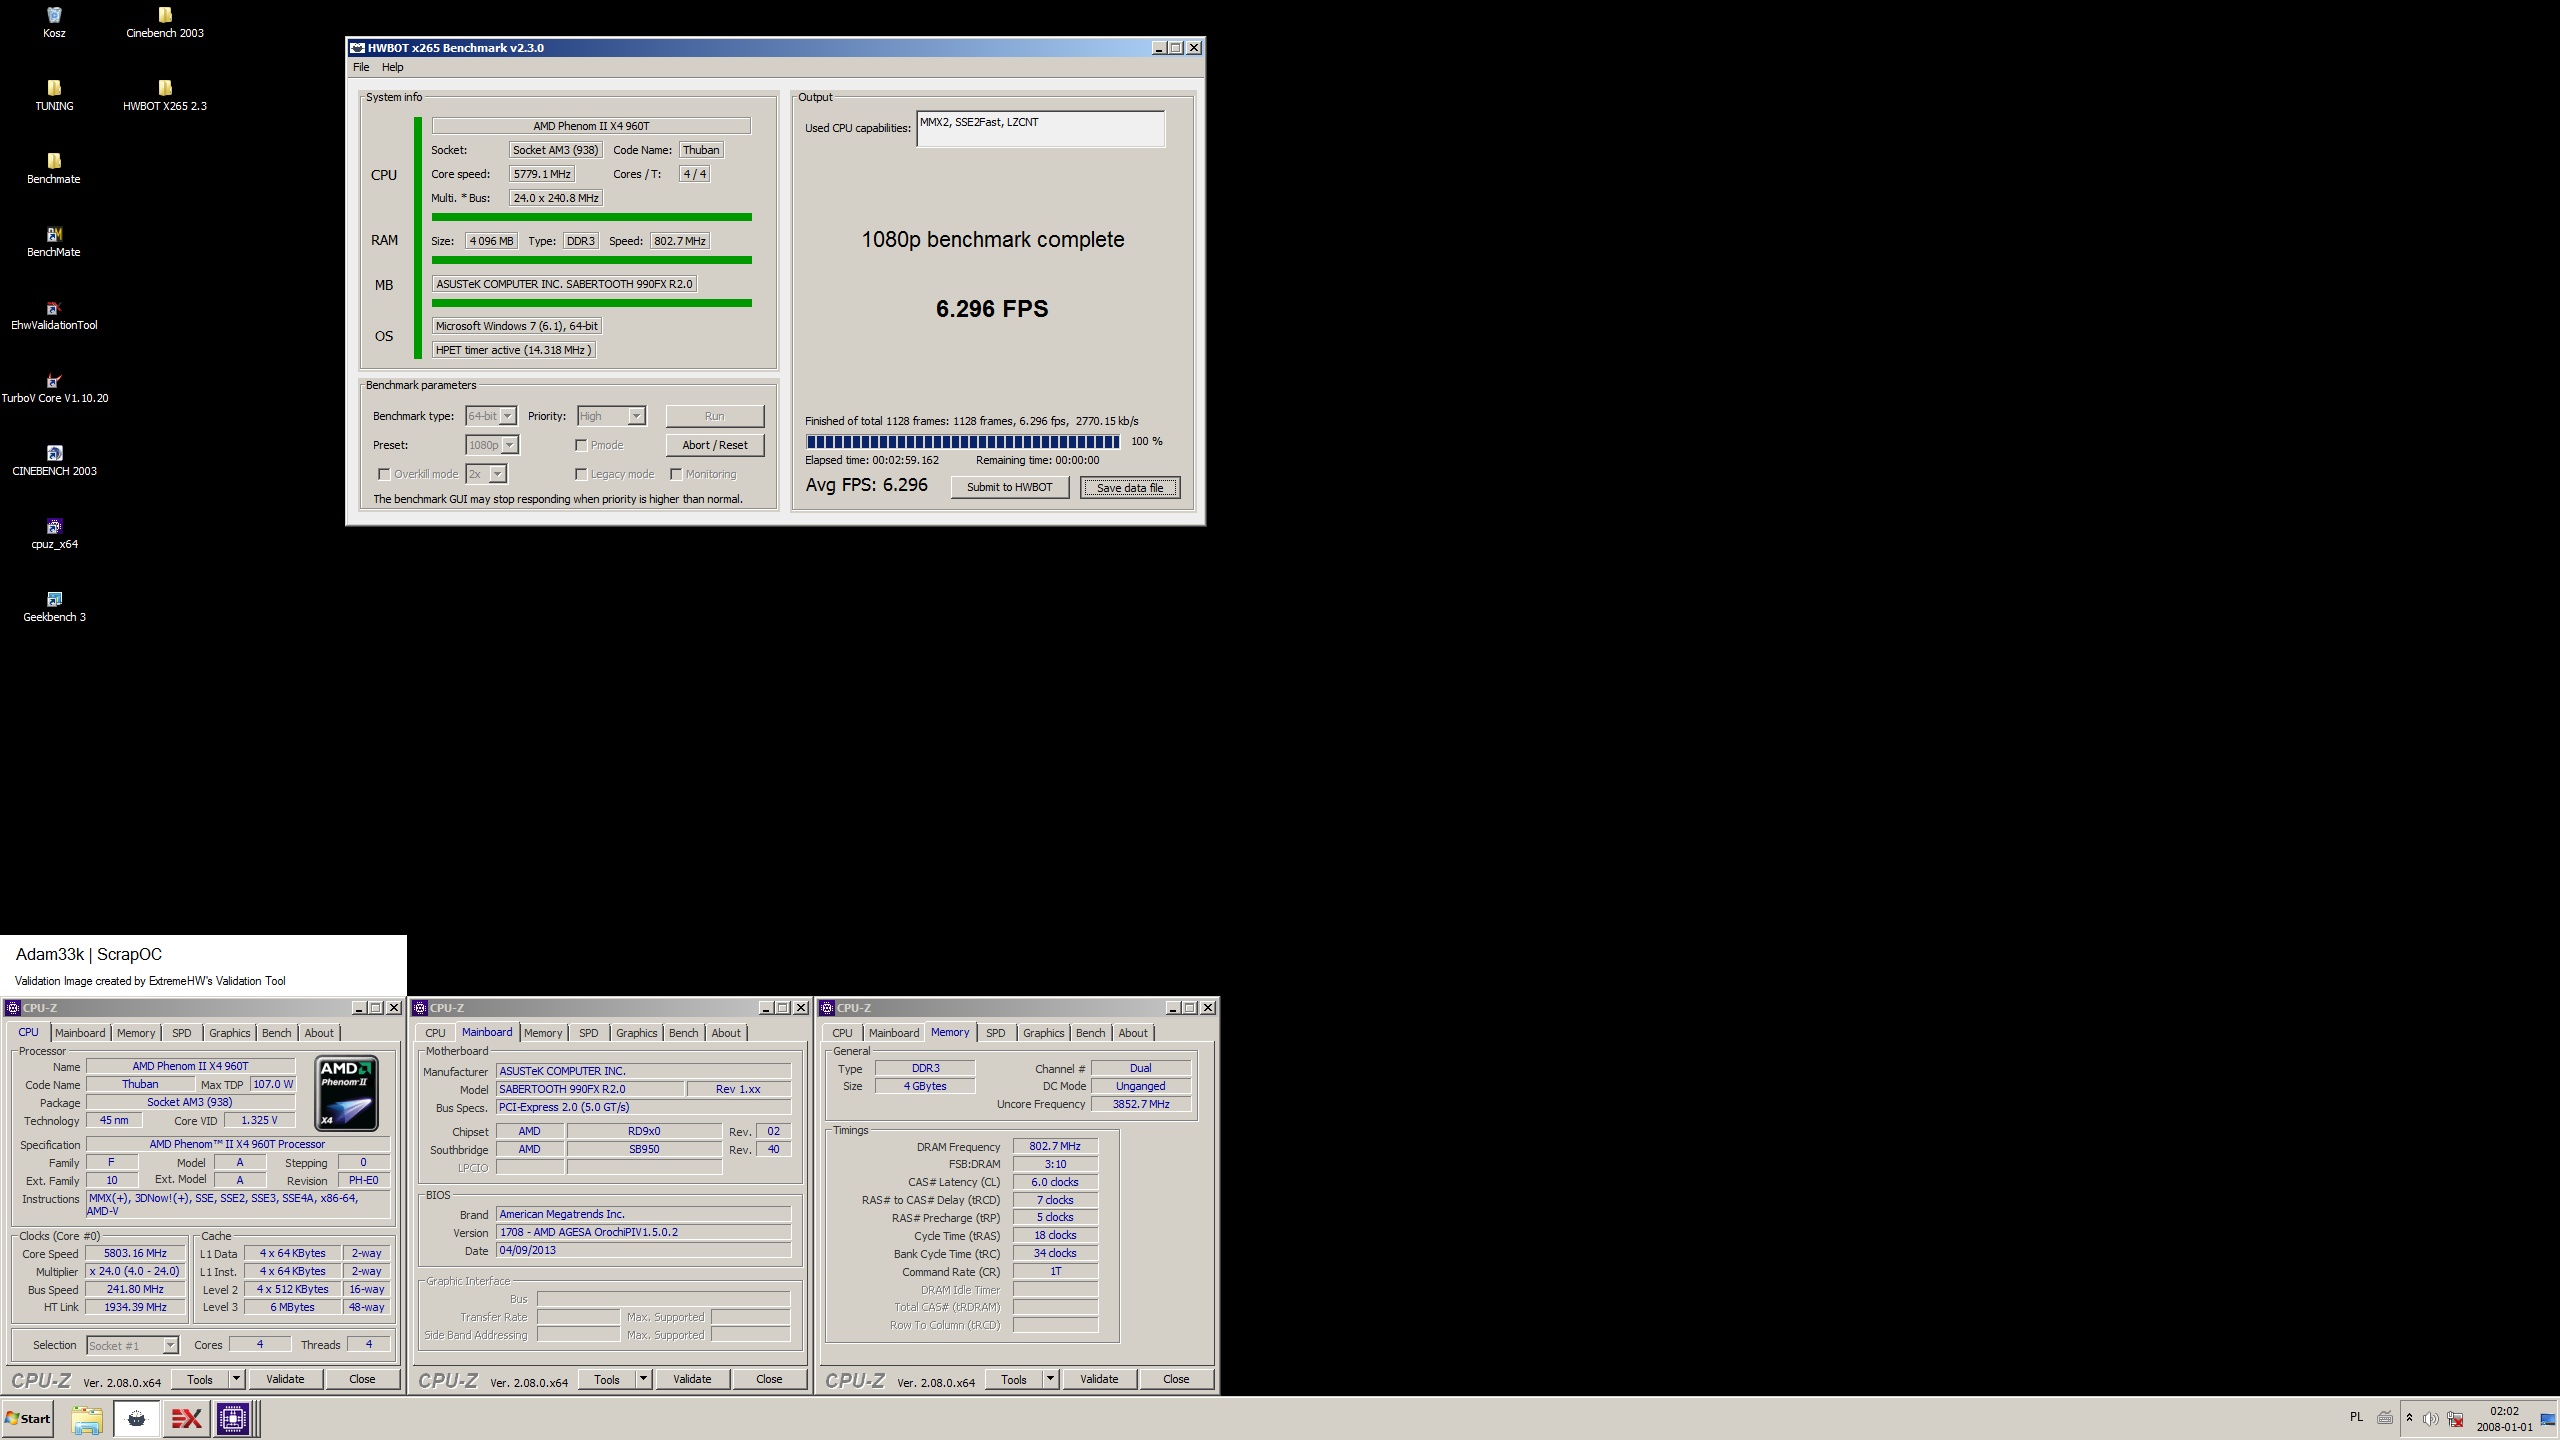
Task: Open the File menu in HWBOT x265
Action: [361, 67]
